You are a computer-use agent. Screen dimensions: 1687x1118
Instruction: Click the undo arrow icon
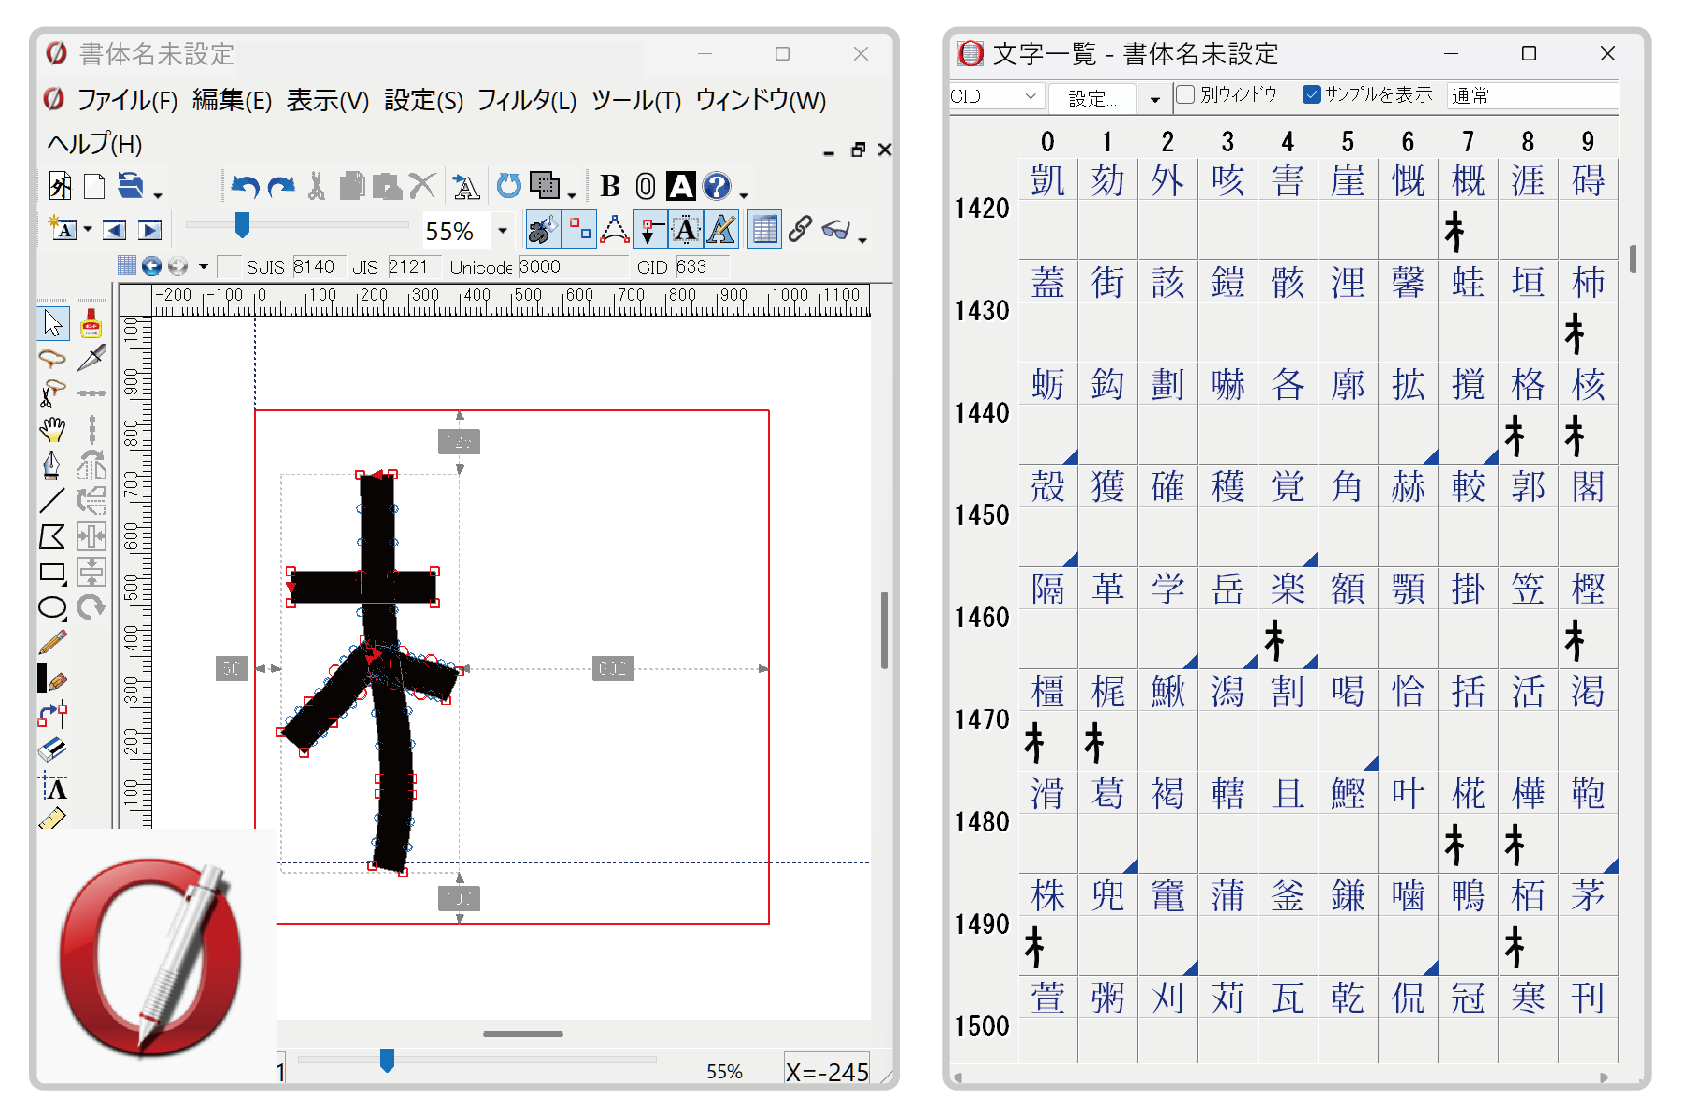244,187
